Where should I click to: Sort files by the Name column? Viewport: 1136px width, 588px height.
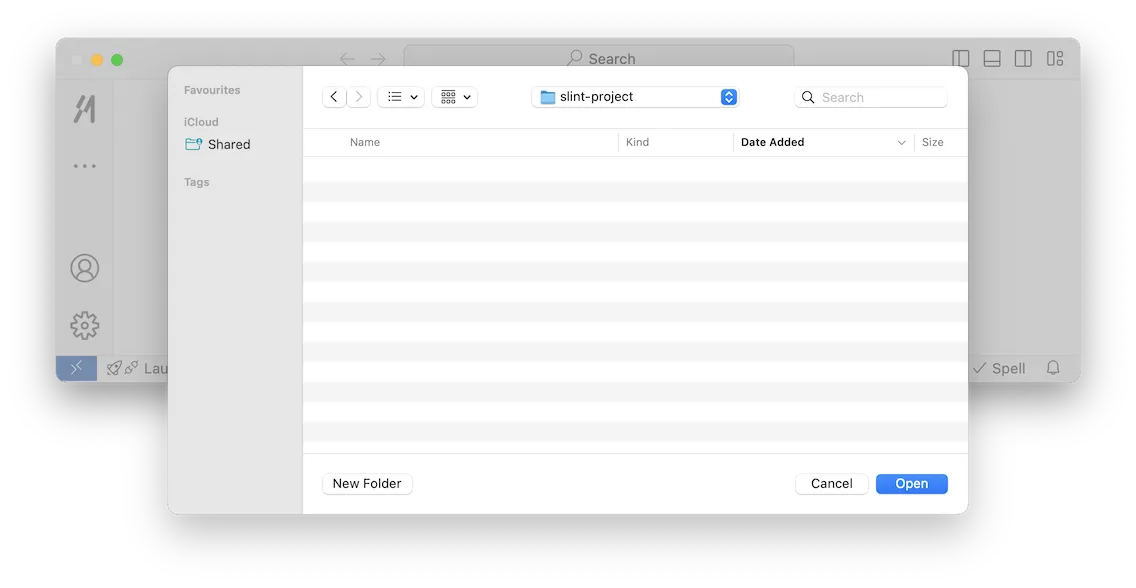point(365,142)
